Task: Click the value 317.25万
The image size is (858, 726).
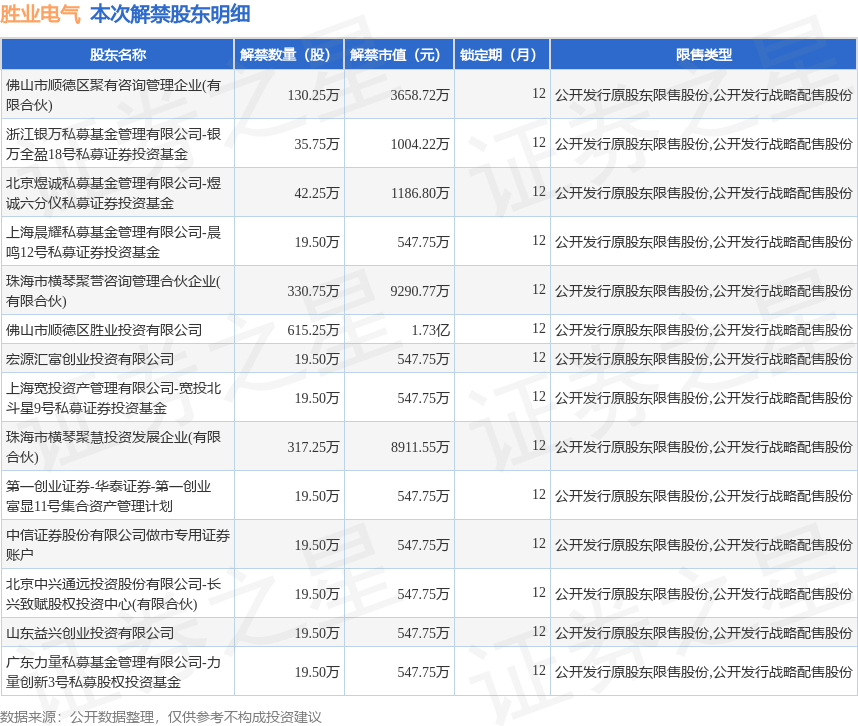Action: [x=314, y=447]
